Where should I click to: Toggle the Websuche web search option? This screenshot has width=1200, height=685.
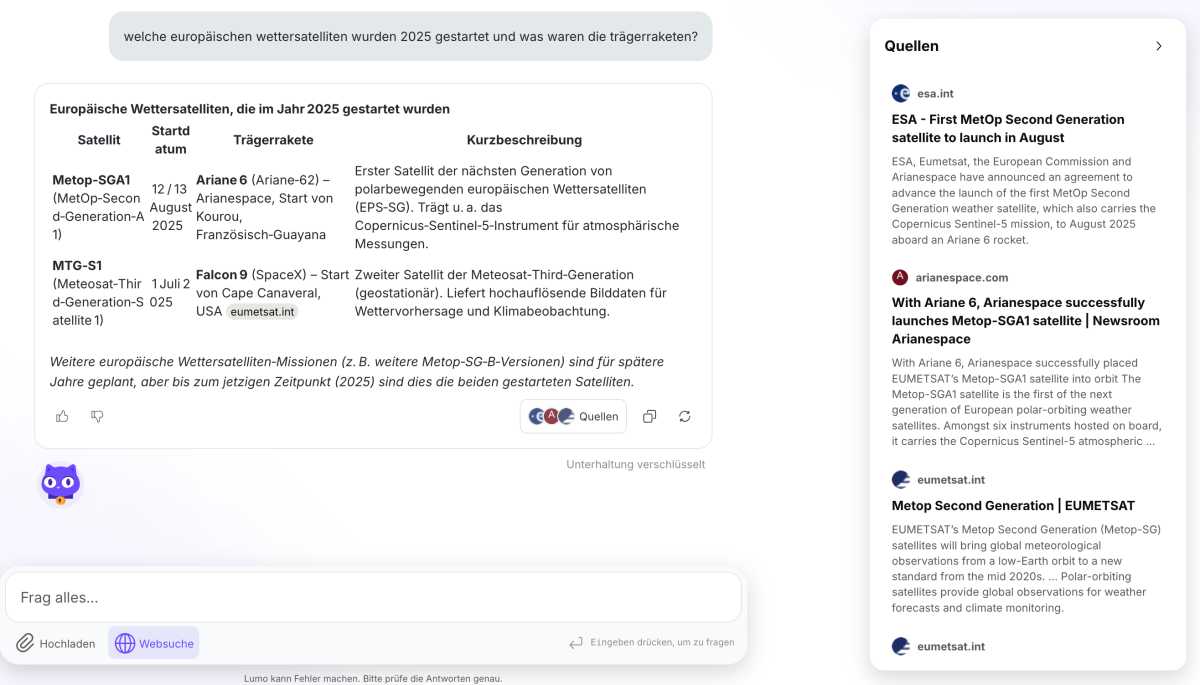pos(154,643)
